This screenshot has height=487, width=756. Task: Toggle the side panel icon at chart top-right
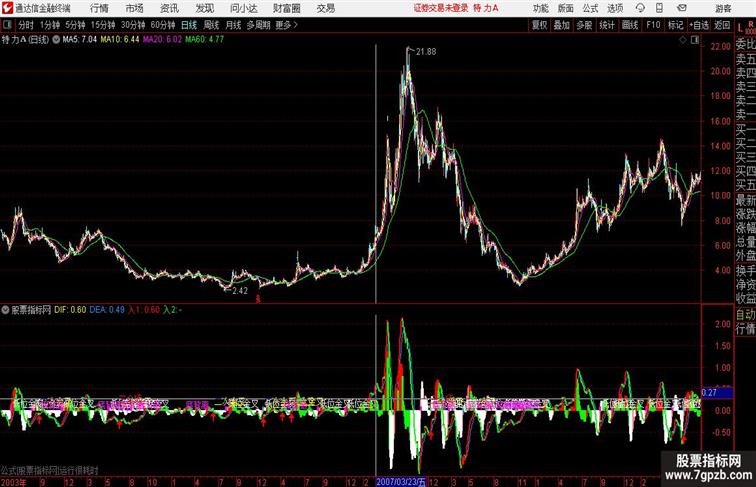(695, 40)
